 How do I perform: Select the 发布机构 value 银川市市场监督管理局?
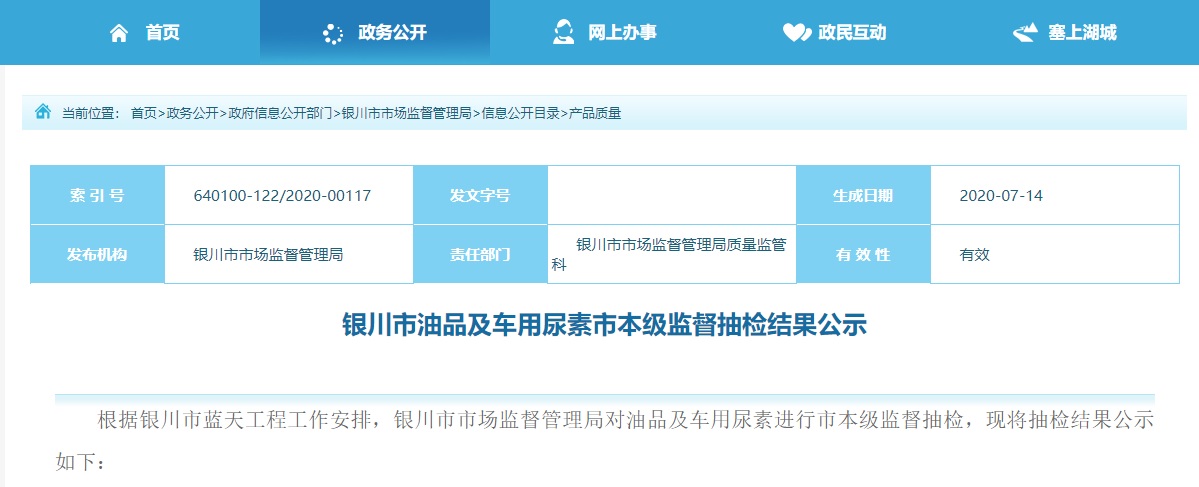coord(268,255)
